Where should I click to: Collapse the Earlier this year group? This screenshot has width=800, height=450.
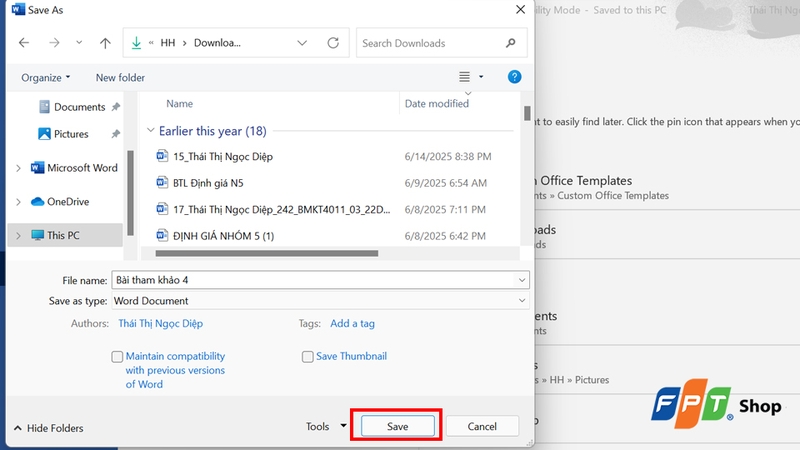[151, 131]
